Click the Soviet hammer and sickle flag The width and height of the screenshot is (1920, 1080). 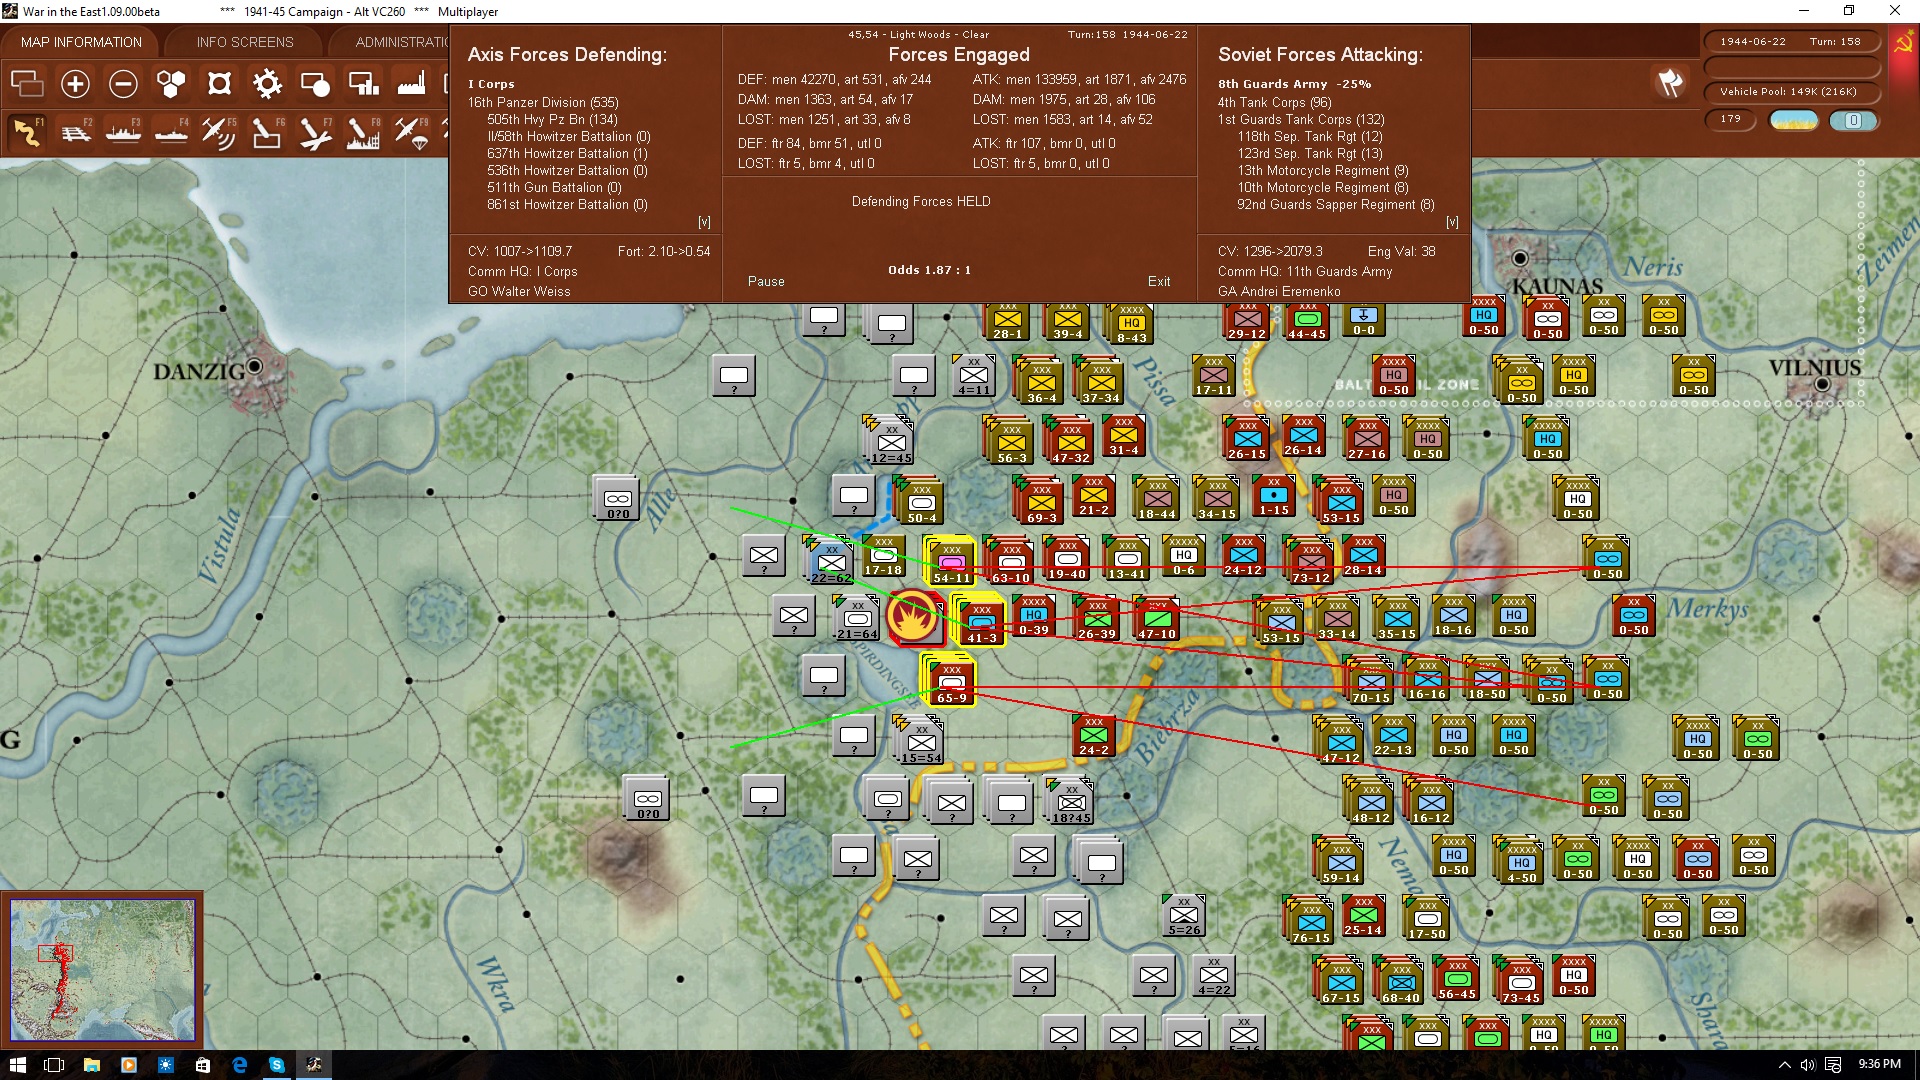tap(1903, 44)
